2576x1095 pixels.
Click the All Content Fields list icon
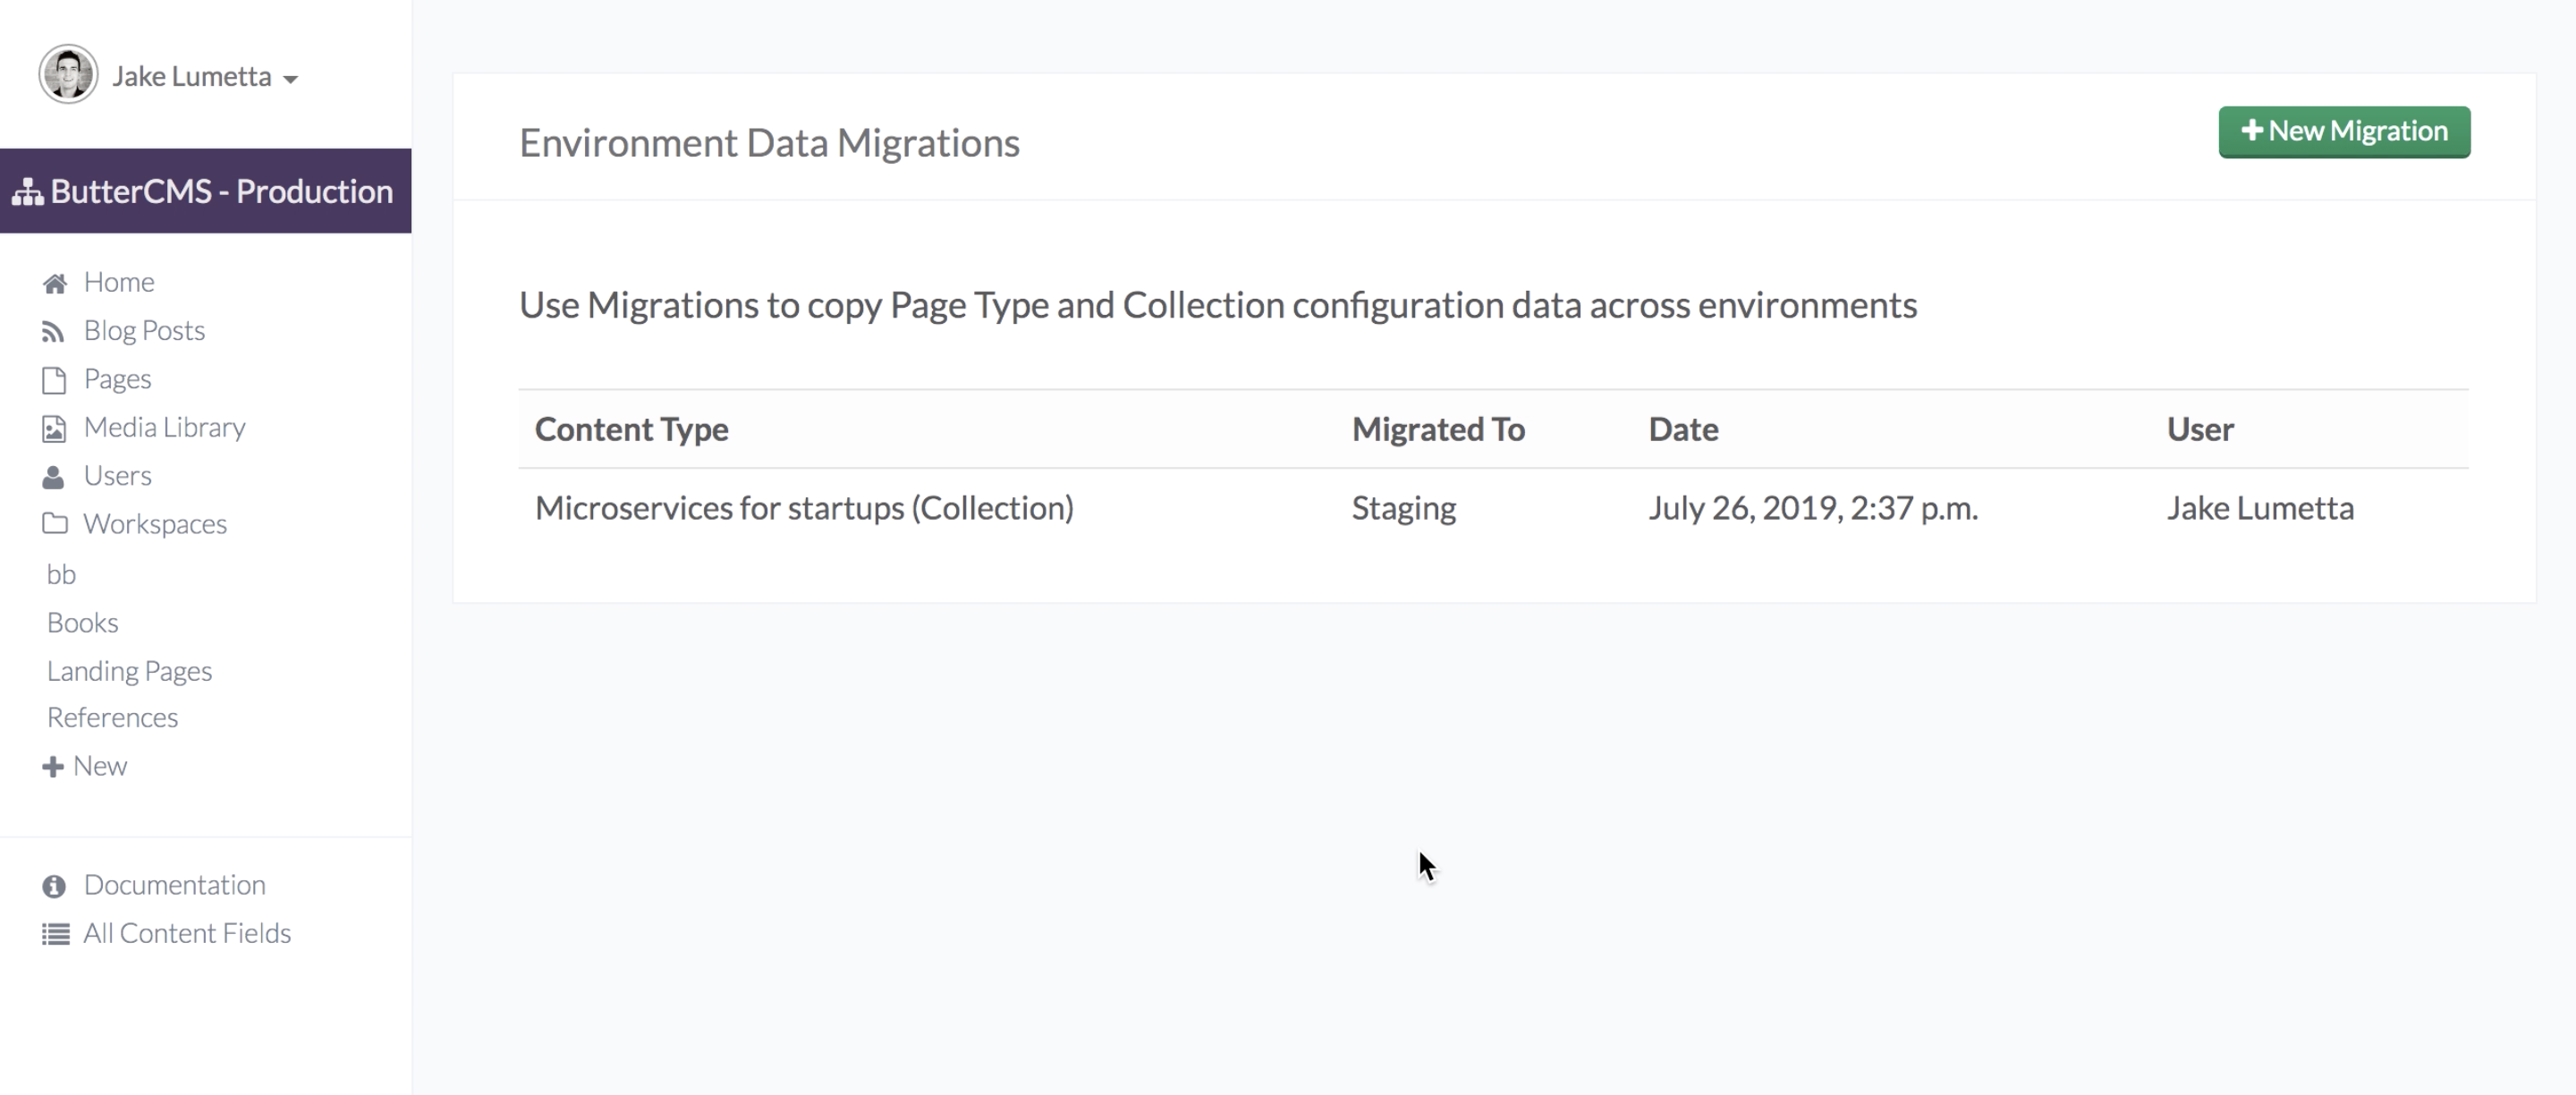pos(55,934)
